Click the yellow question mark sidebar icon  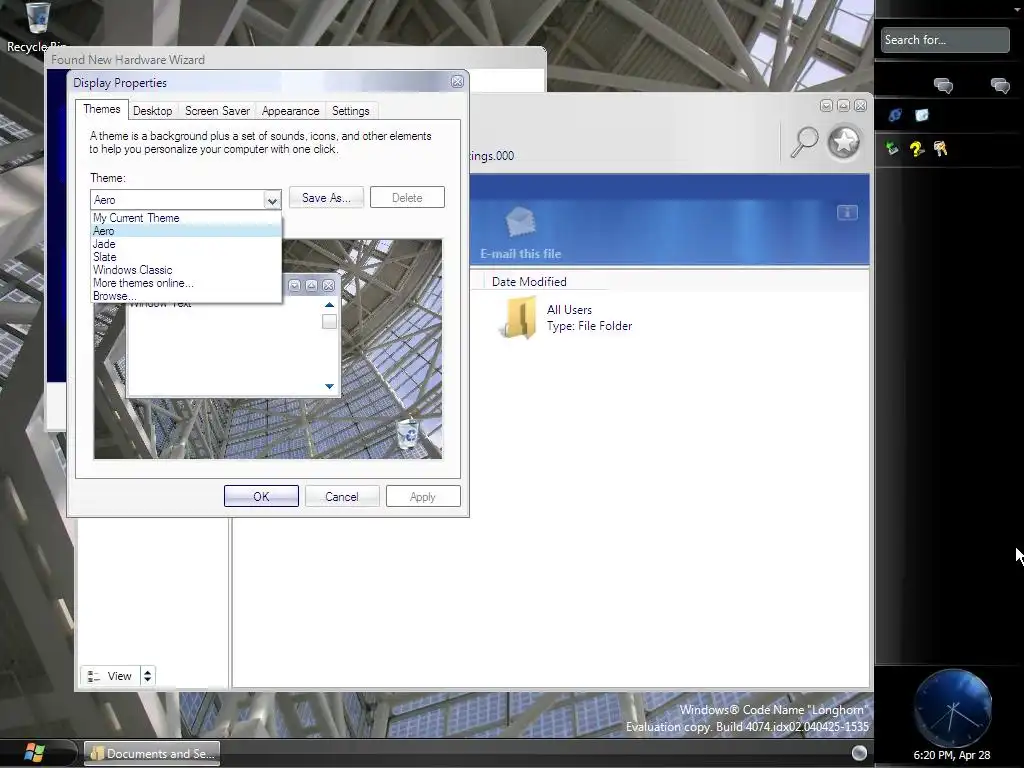(x=916, y=149)
